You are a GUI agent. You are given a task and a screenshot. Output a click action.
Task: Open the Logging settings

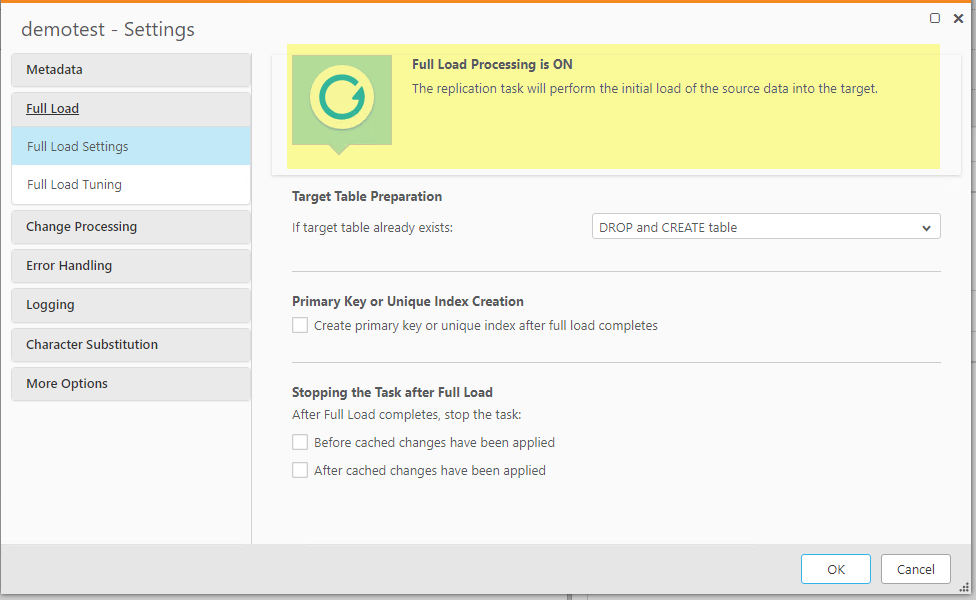130,304
